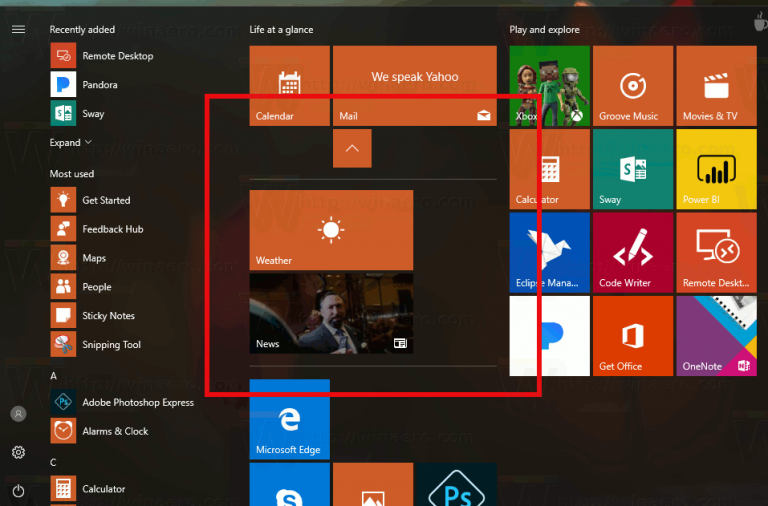Open the Weather live tile
The image size is (768, 506).
point(331,230)
